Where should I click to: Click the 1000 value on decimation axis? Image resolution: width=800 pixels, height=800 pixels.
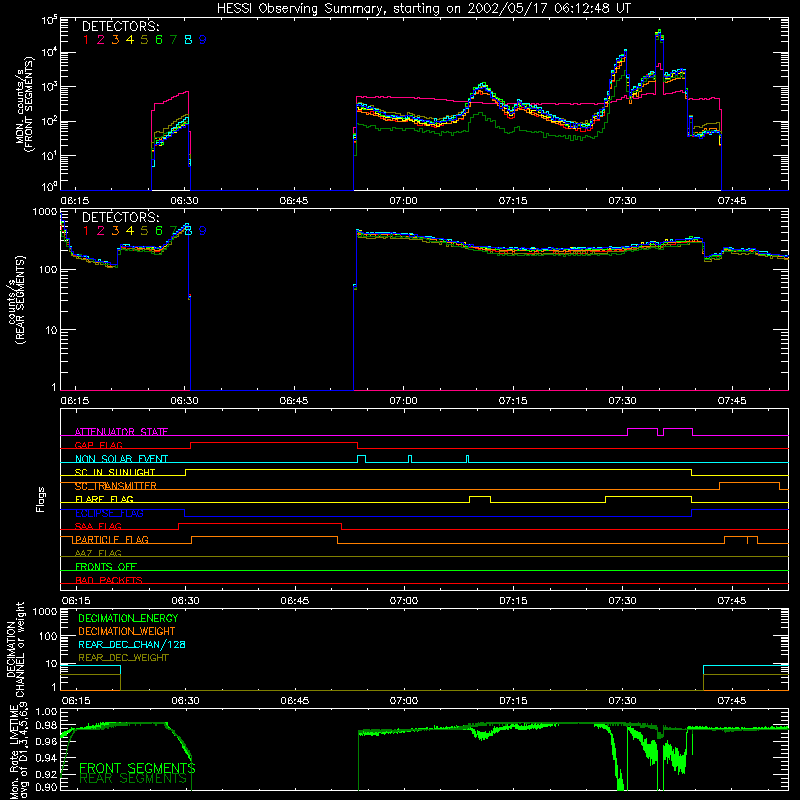click(44, 612)
